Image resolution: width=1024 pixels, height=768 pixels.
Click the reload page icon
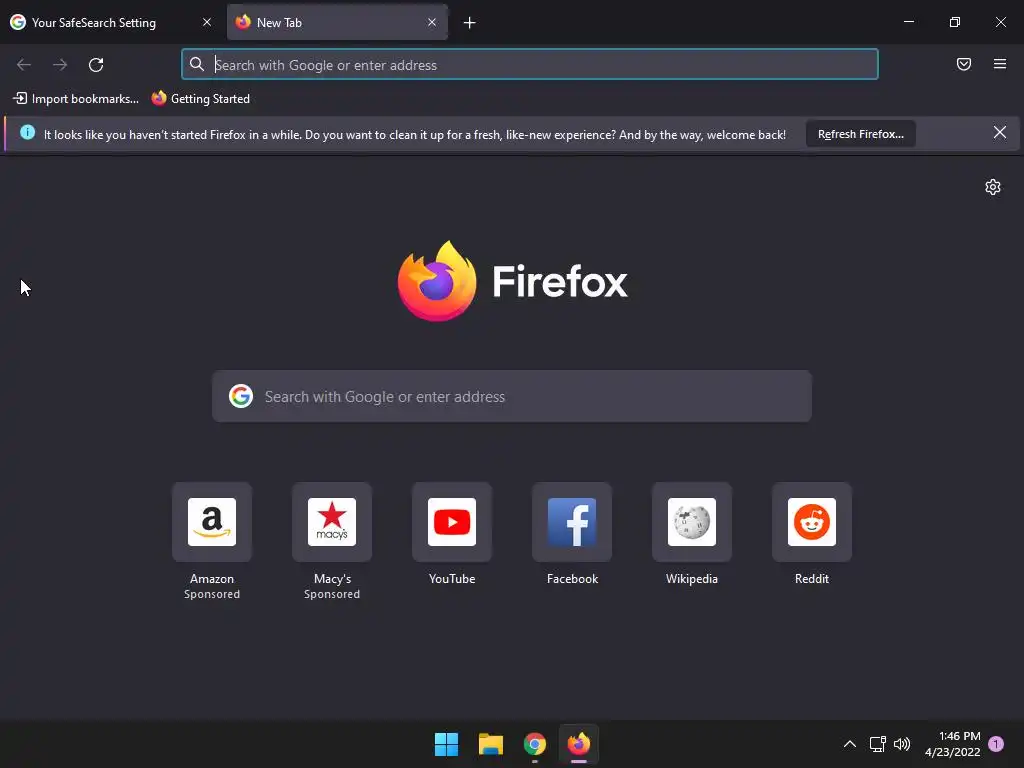tap(96, 65)
